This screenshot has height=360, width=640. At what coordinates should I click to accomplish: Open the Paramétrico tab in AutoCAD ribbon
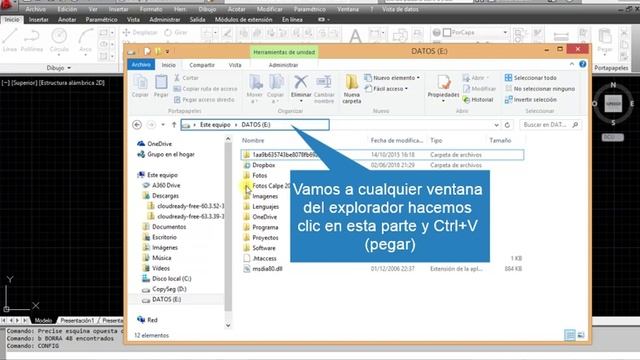pyautogui.click(x=101, y=20)
